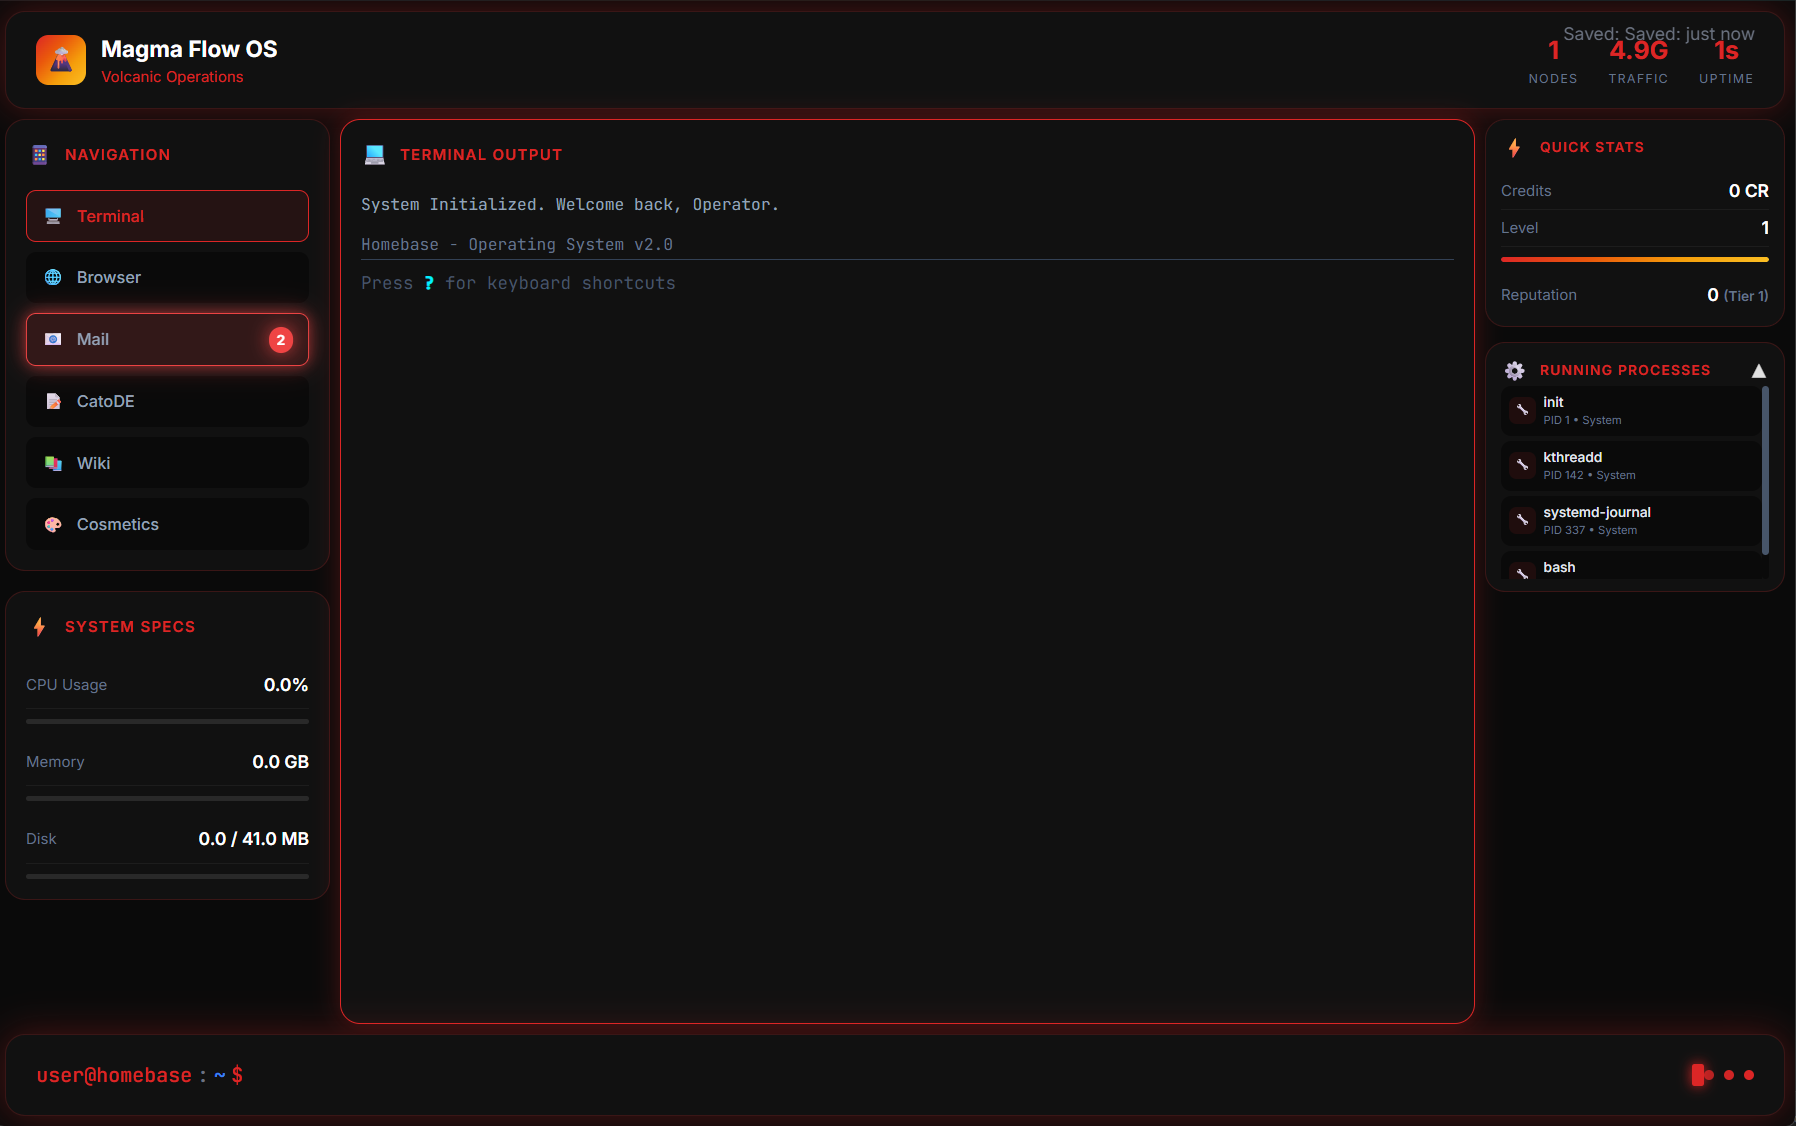Viewport: 1796px width, 1126px height.
Task: Open the Browser section from navigation
Action: (x=167, y=277)
